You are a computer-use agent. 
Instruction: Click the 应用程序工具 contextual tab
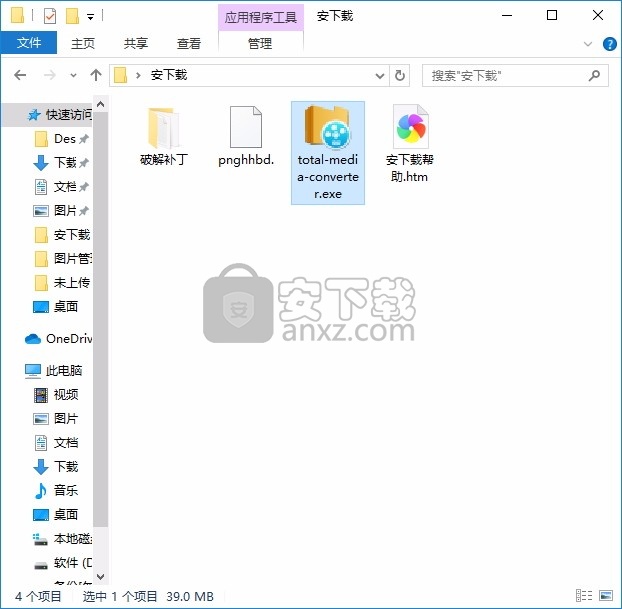pyautogui.click(x=261, y=17)
